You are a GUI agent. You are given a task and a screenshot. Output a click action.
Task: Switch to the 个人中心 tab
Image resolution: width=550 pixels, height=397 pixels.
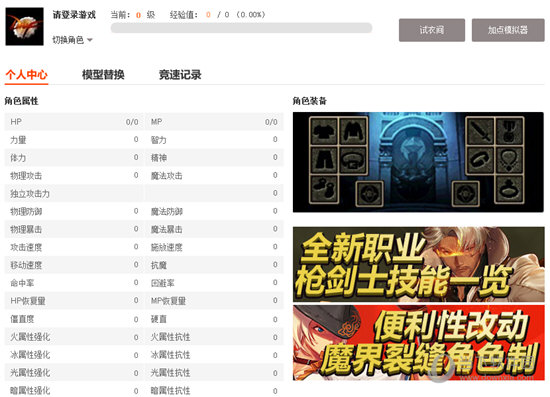click(26, 75)
